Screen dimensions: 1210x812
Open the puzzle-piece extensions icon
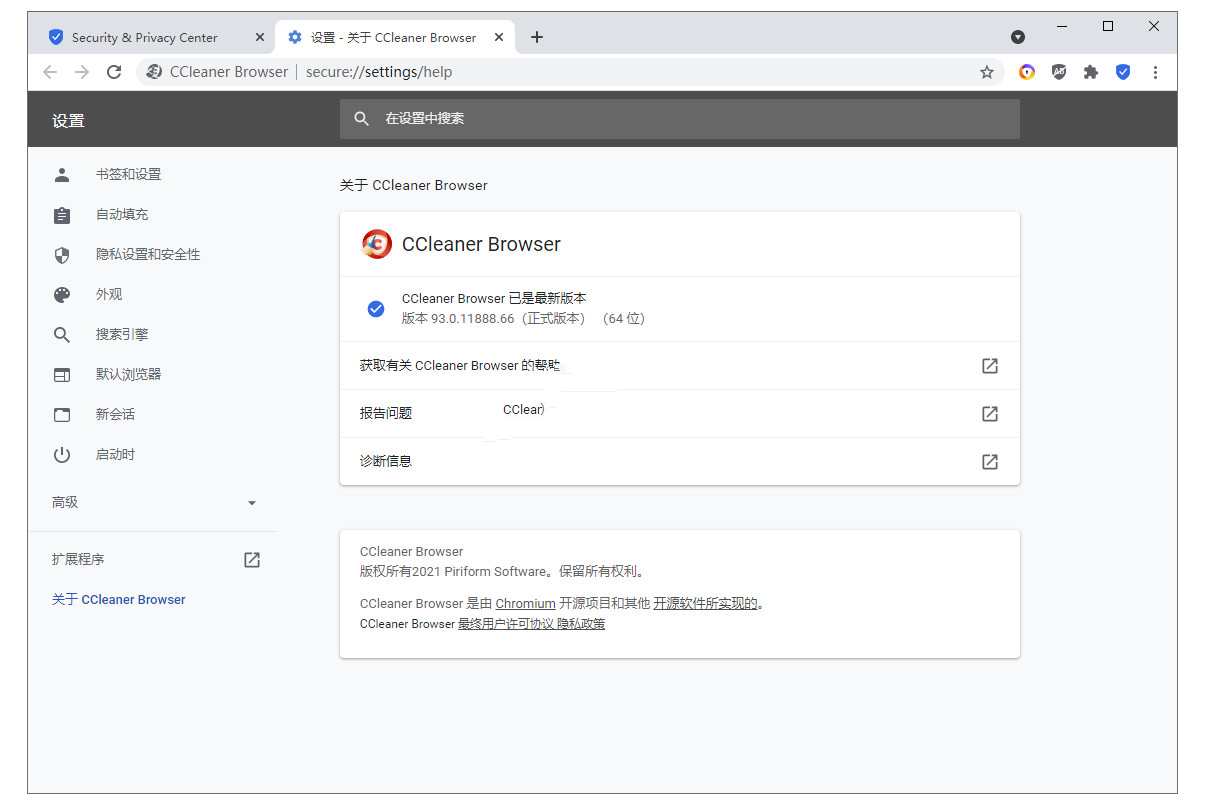1091,72
